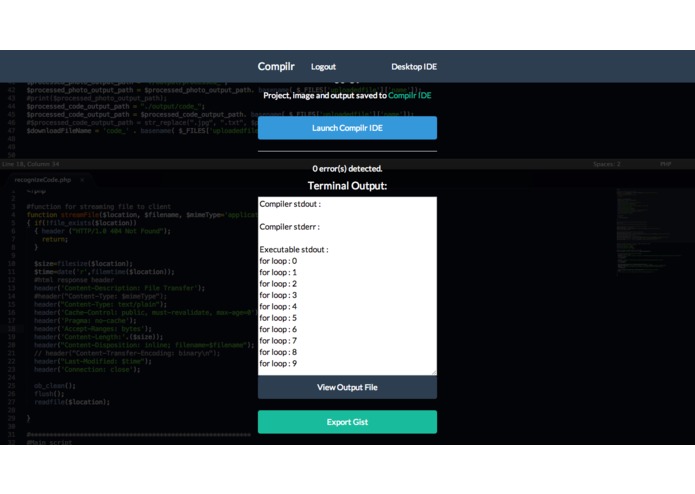Follow the green Compilr IDE link

(410, 95)
